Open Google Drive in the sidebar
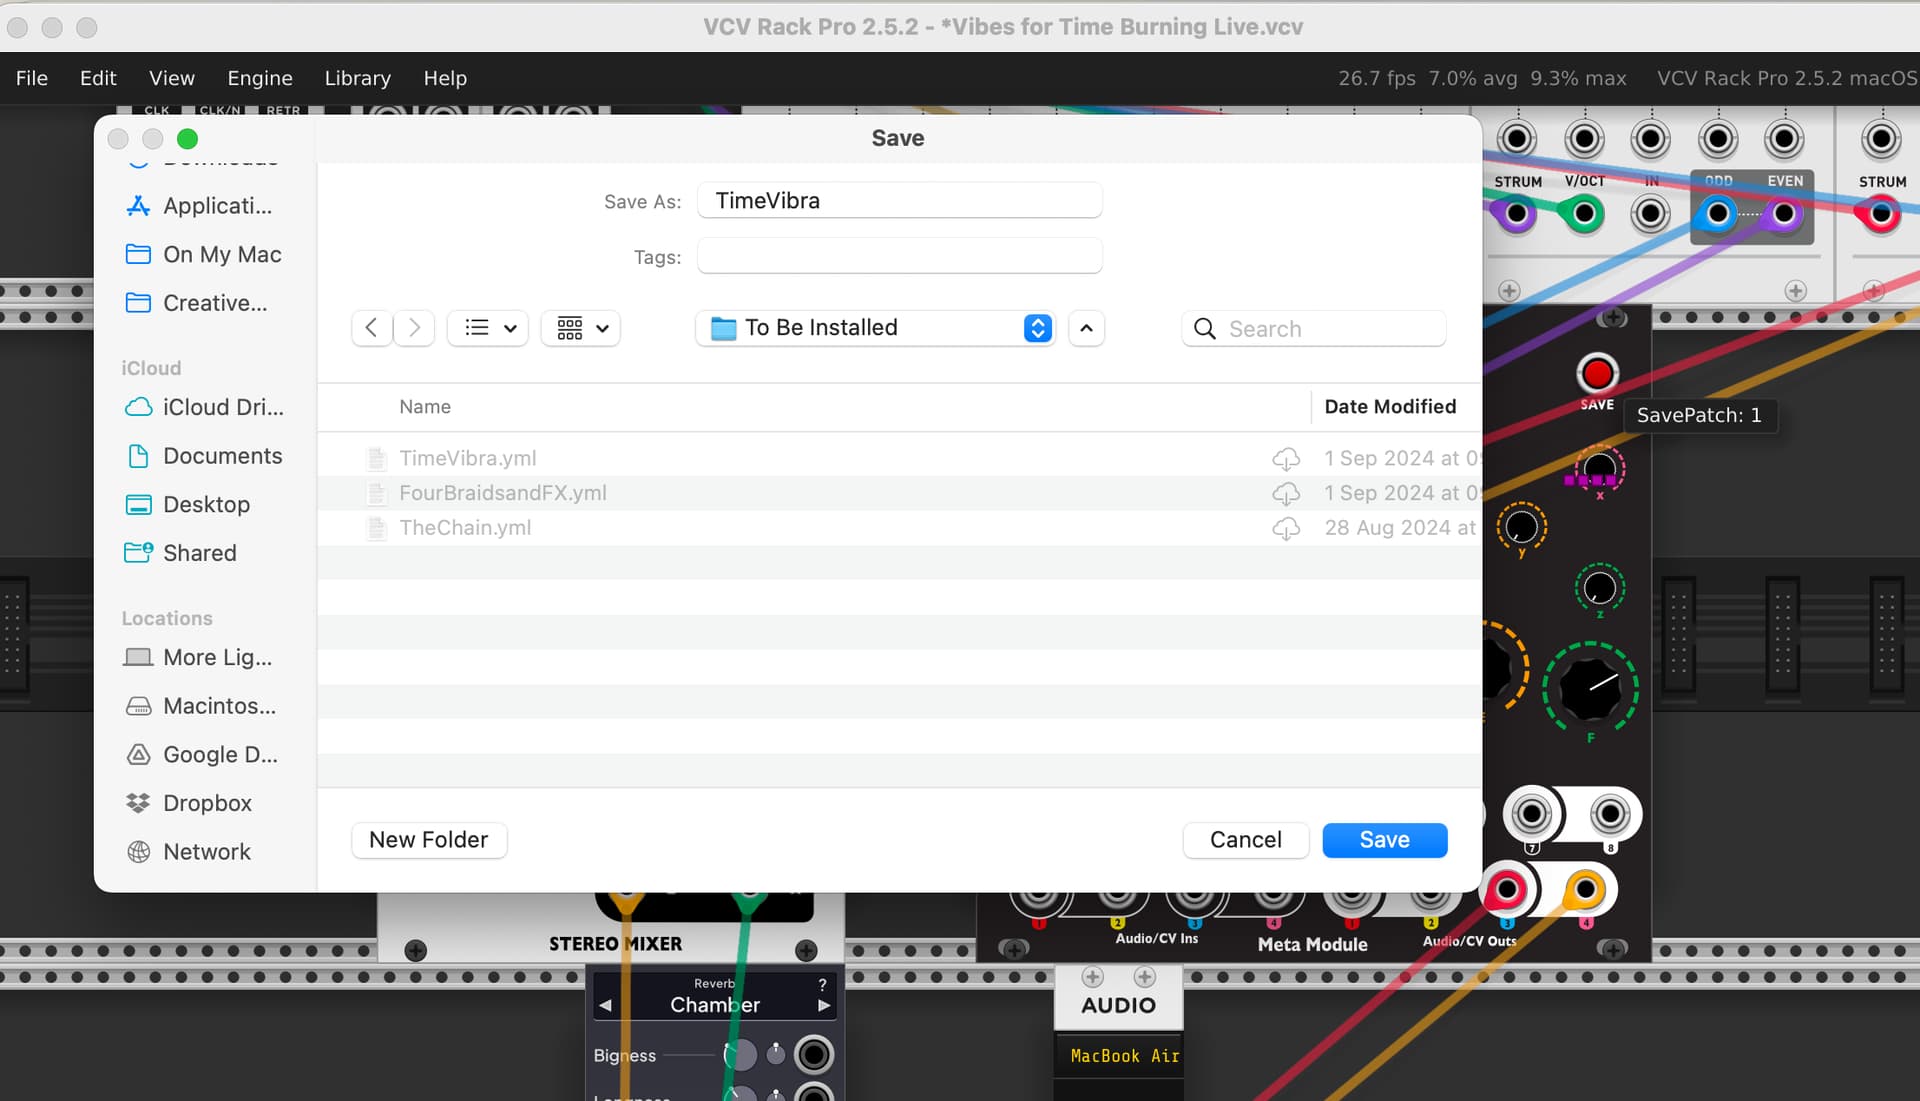The height and width of the screenshot is (1101, 1920). 202,755
